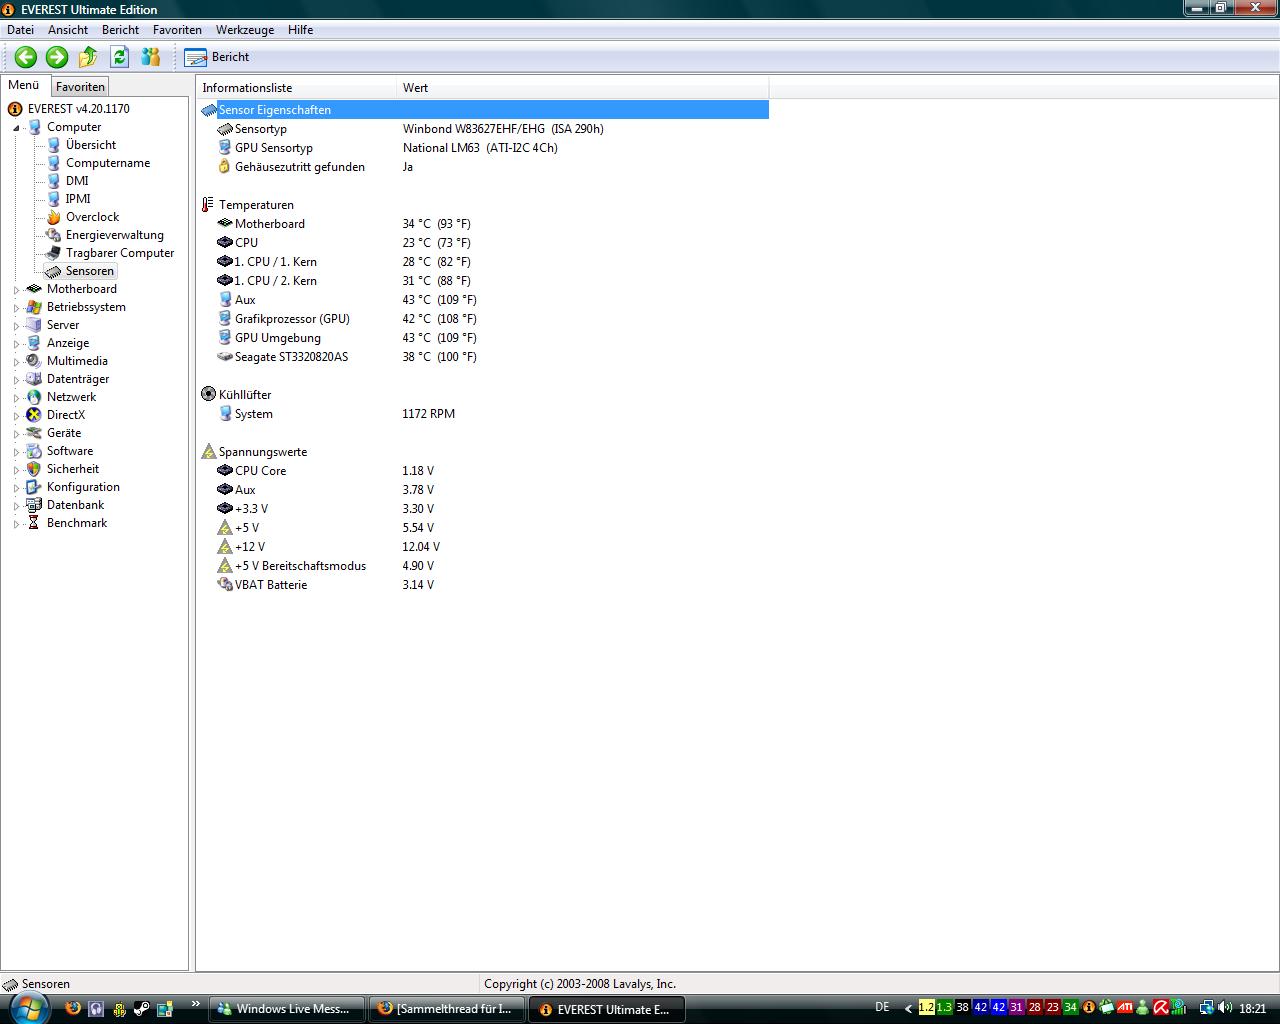The height and width of the screenshot is (1024, 1280).
Task: Select the Sensortyp row
Action: (484, 129)
